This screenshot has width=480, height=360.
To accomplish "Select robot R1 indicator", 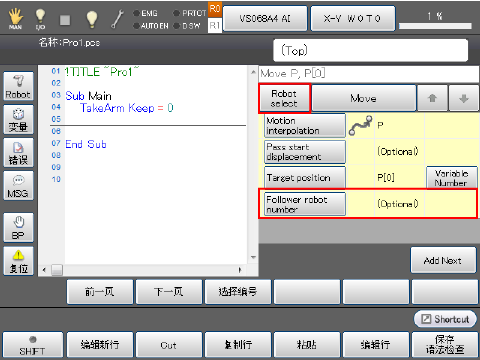I will tap(215, 25).
